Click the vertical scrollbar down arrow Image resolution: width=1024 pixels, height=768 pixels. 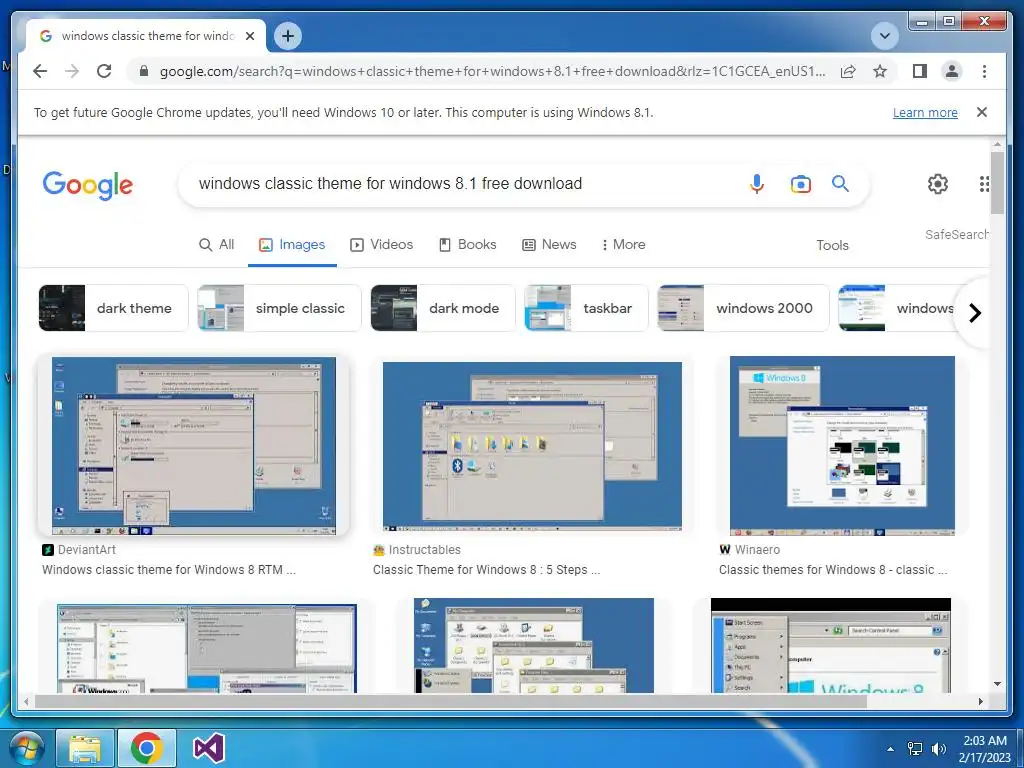997,684
